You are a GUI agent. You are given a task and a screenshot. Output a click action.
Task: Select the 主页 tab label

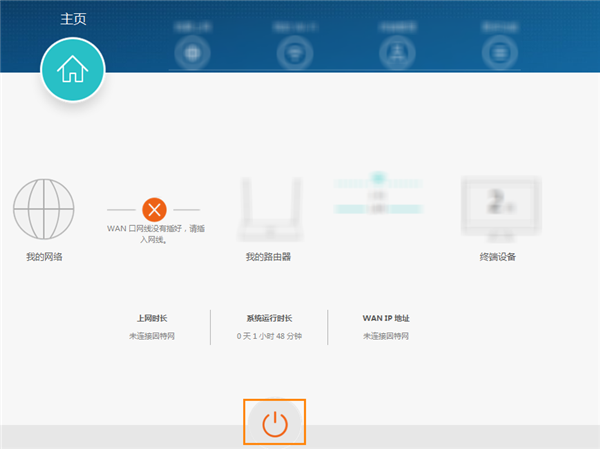click(73, 19)
